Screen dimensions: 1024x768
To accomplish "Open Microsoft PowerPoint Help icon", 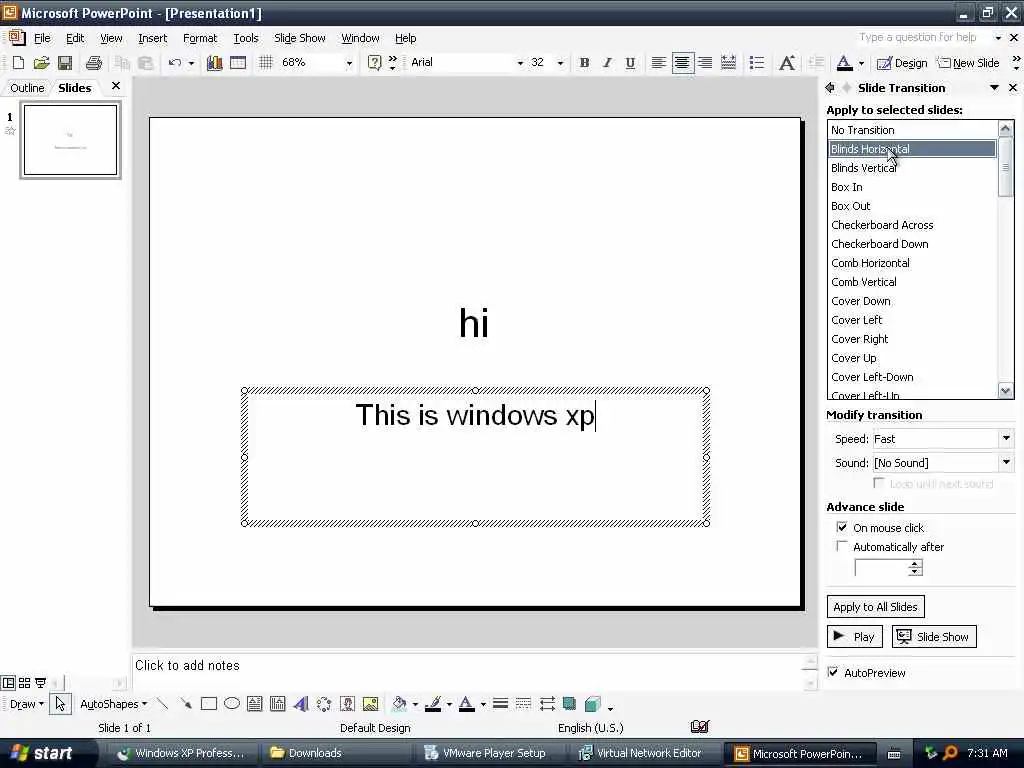I will (374, 63).
